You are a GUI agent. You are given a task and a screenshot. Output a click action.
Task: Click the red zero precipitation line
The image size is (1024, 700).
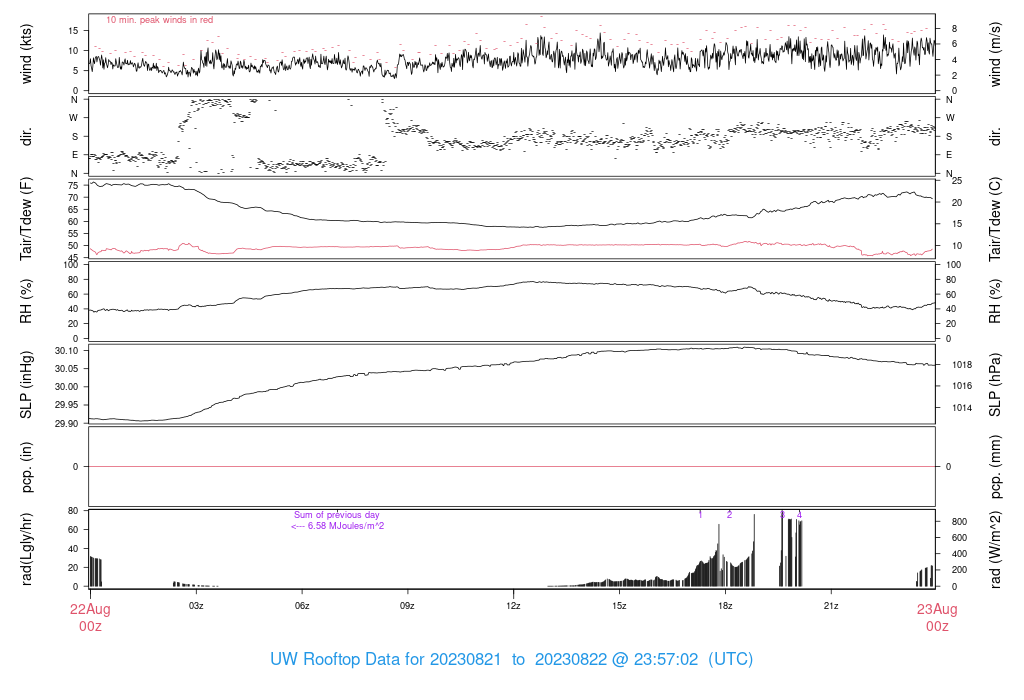[x=512, y=466]
